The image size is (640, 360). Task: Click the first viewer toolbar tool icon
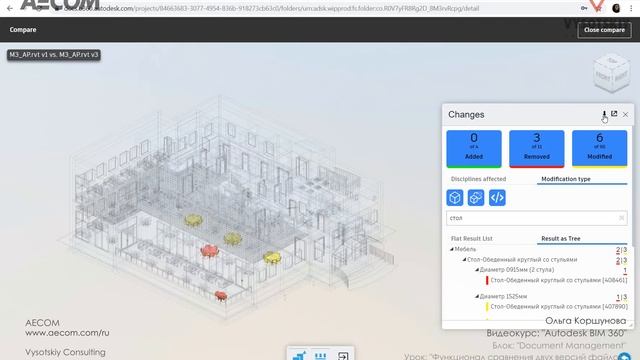pyautogui.click(x=300, y=356)
